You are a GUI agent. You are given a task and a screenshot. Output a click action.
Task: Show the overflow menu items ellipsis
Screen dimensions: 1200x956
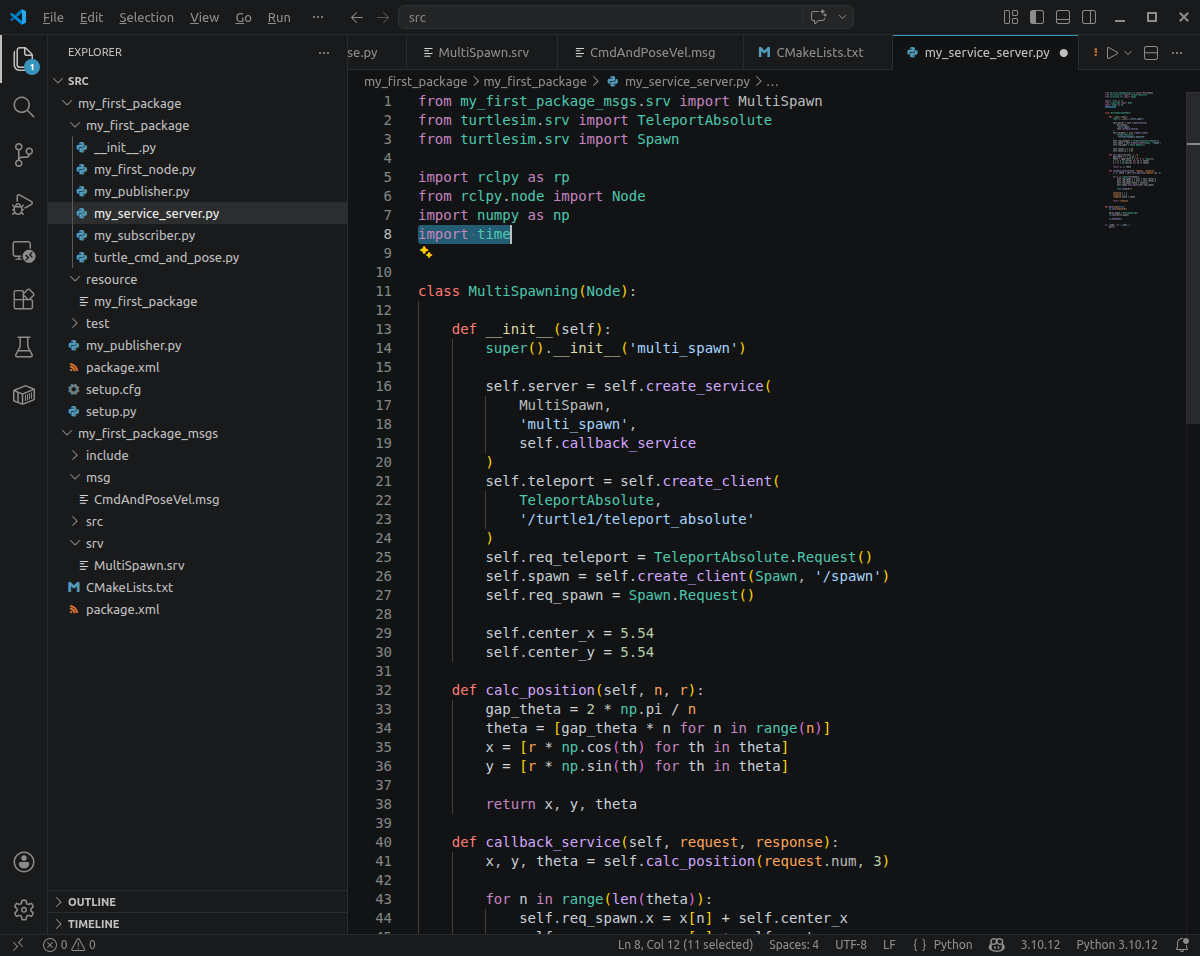tap(318, 17)
